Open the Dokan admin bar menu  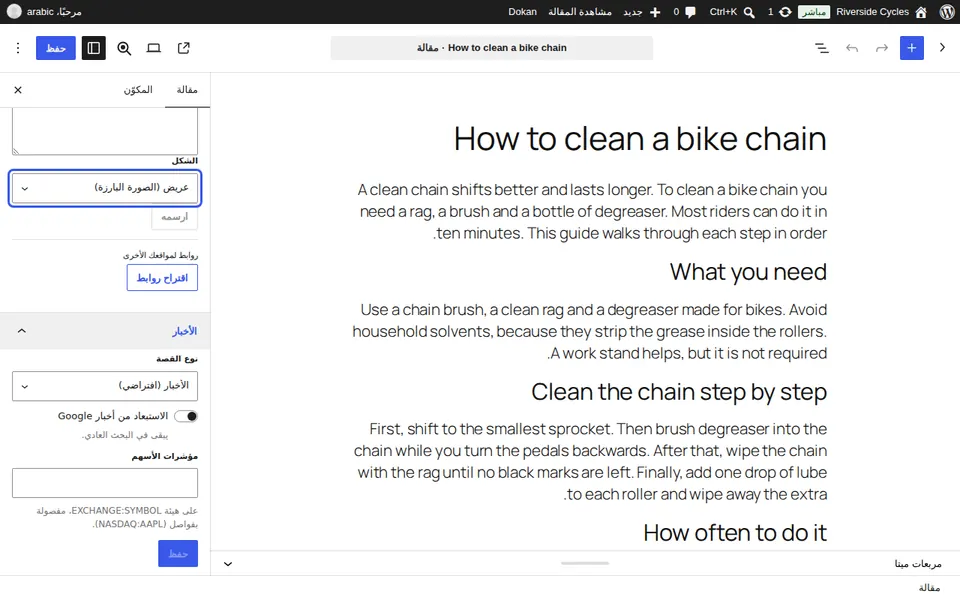(522, 12)
